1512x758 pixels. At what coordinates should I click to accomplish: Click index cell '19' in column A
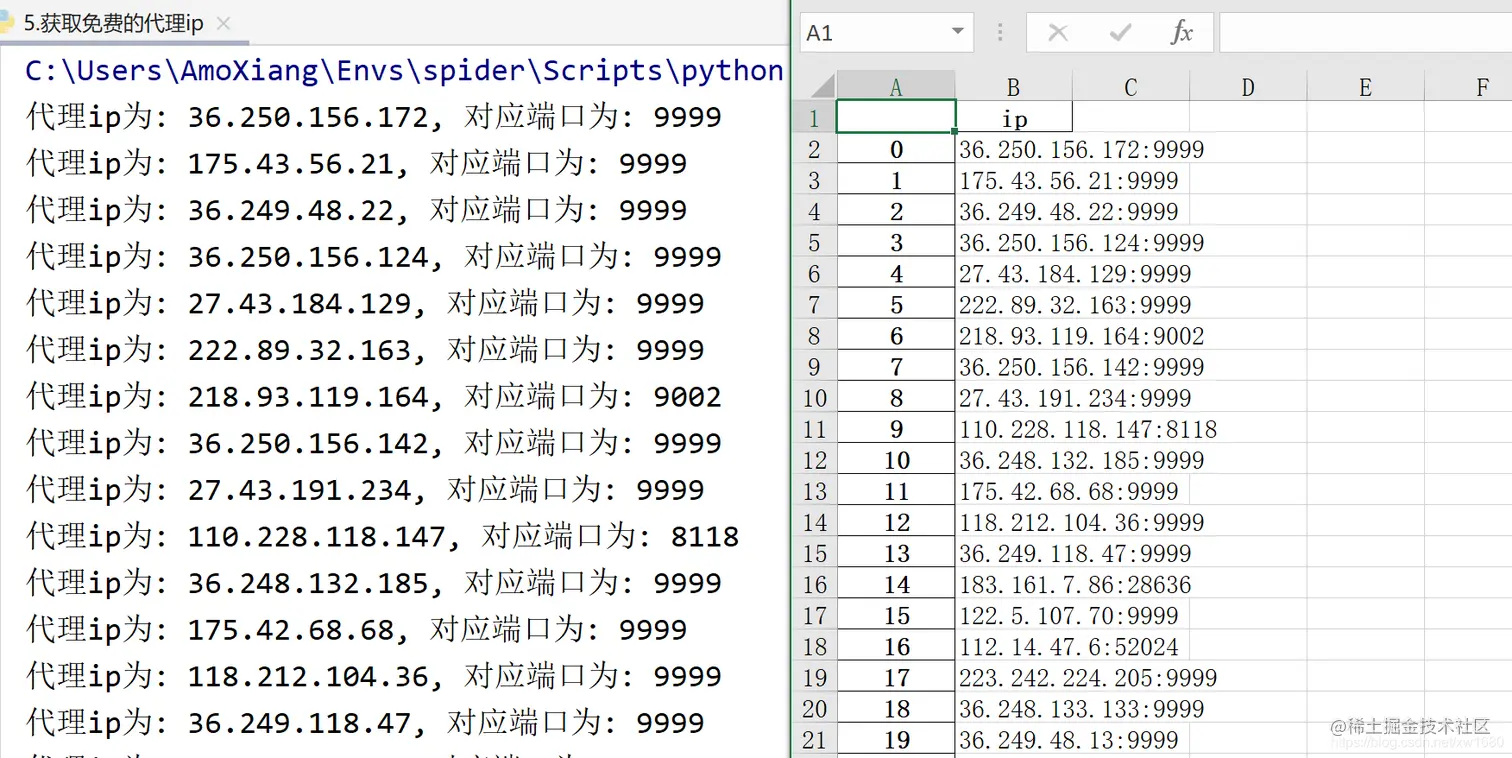coord(896,740)
